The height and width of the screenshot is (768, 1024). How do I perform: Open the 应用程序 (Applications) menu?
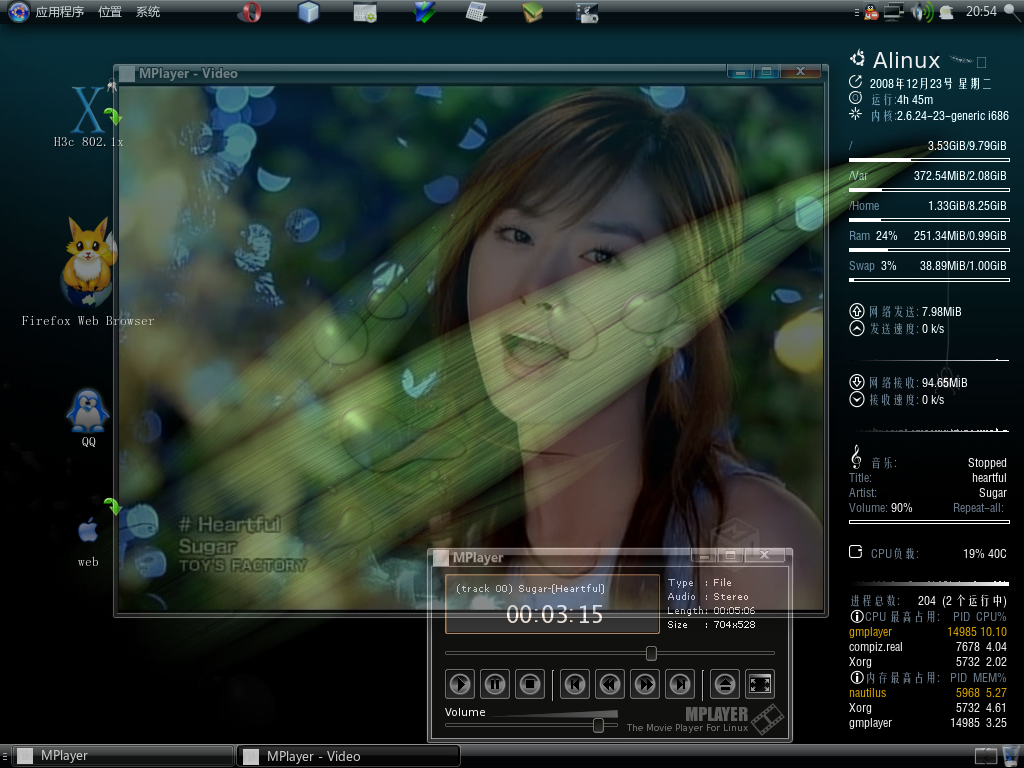point(59,12)
